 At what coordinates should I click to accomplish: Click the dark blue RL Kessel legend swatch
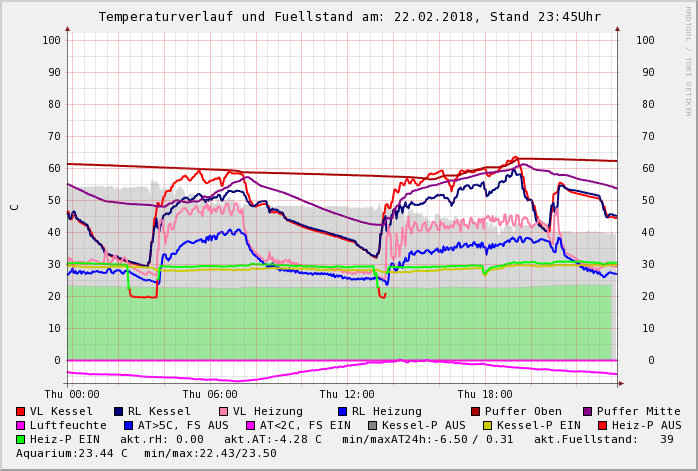pyautogui.click(x=118, y=411)
